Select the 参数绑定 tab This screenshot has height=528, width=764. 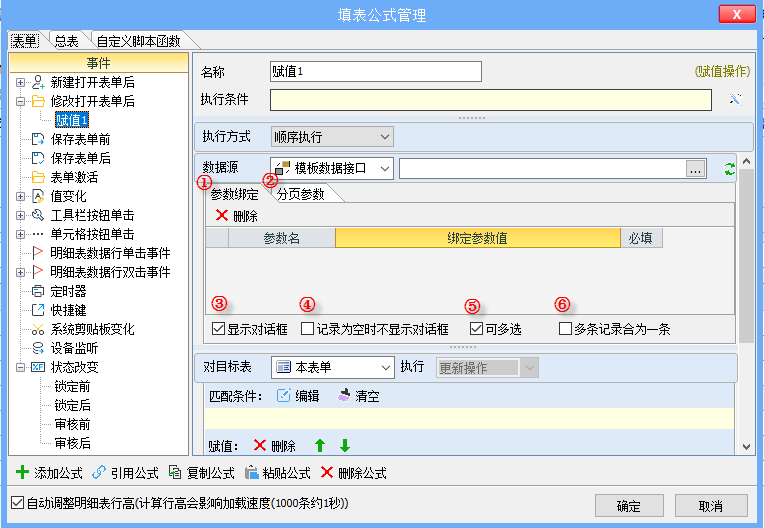[234, 194]
